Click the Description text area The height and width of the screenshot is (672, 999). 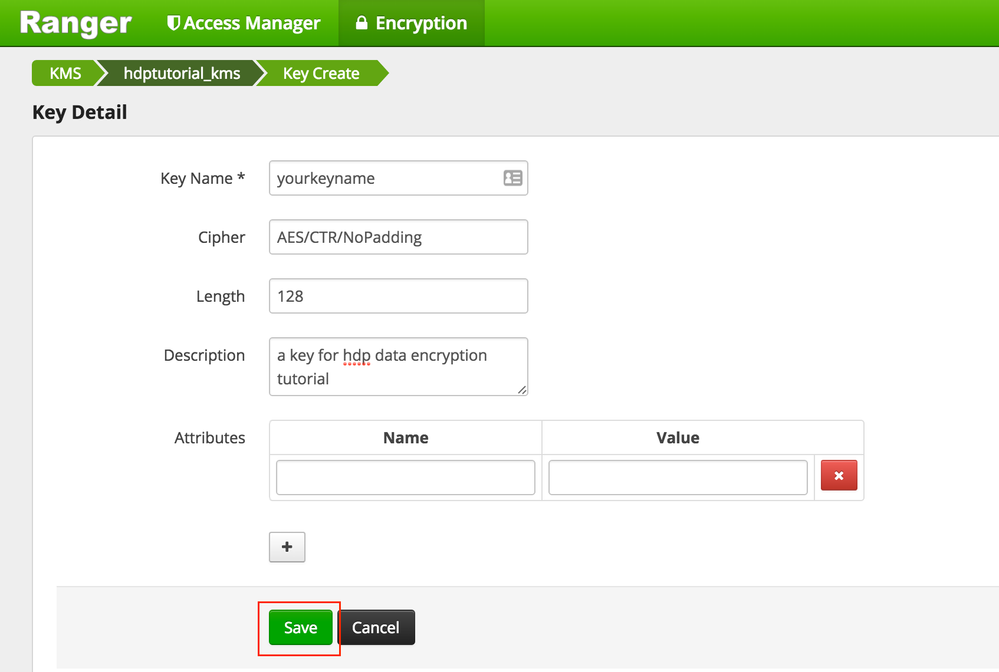pos(398,366)
